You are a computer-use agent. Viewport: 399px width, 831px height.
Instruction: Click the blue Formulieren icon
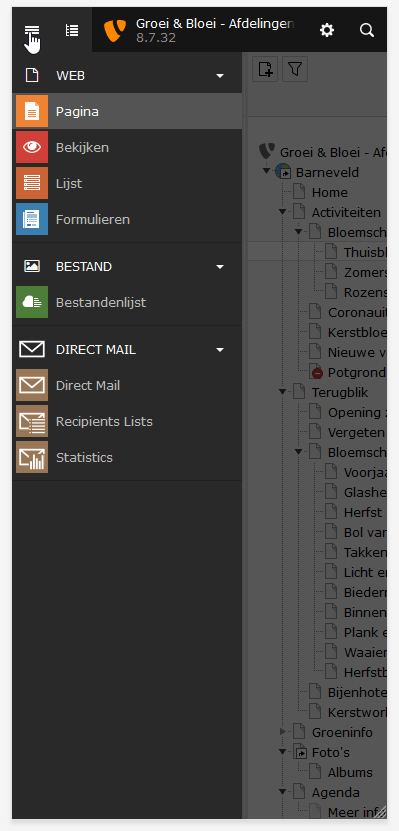32,219
